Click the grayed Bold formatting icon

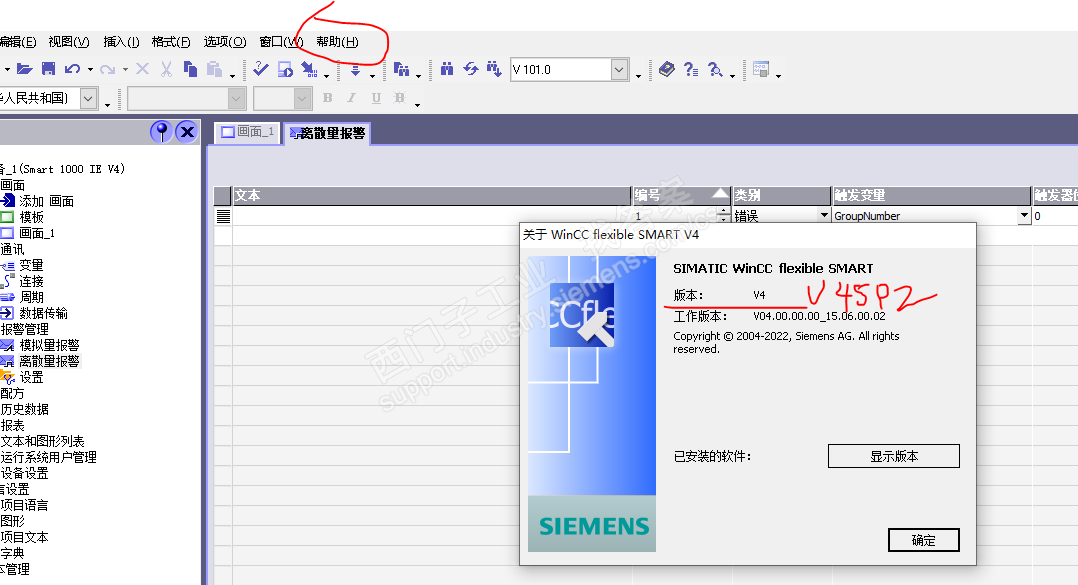click(x=327, y=98)
